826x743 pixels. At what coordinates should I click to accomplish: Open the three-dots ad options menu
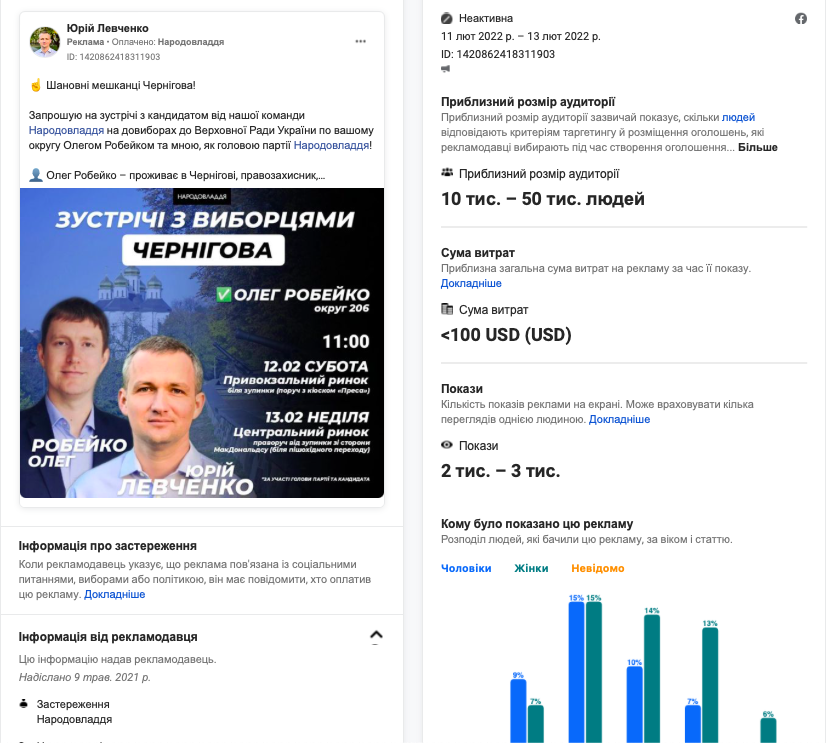click(360, 41)
